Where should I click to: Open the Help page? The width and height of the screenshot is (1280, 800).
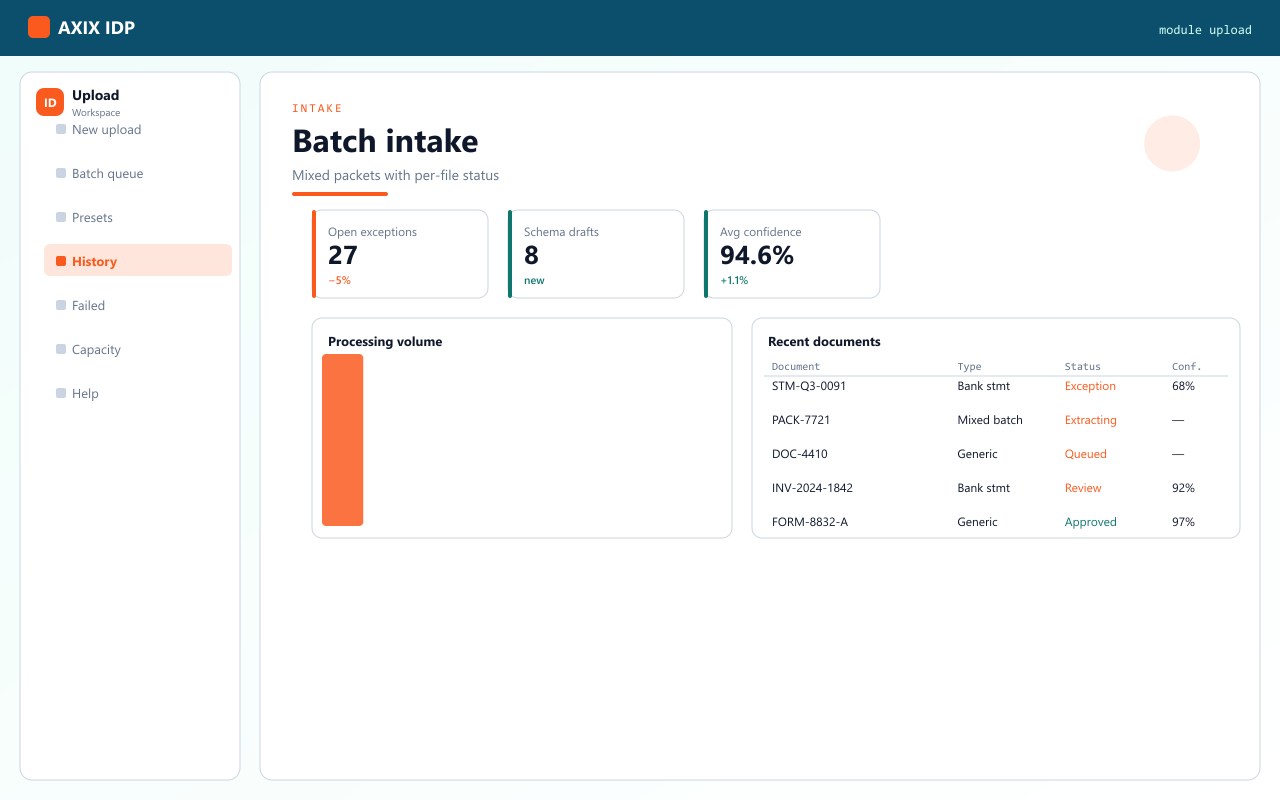tap(138, 394)
